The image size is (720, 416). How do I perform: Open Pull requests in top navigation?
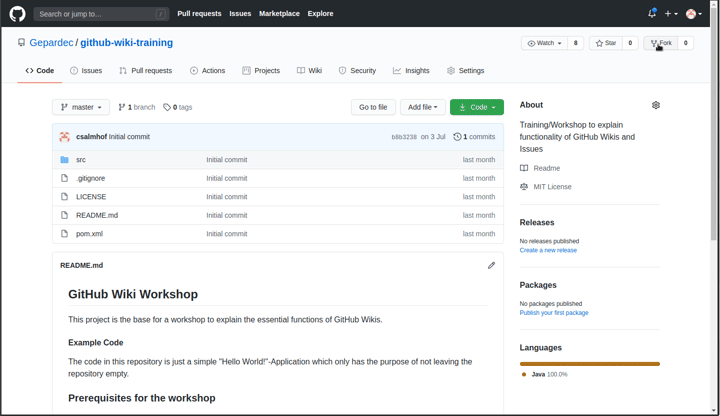pyautogui.click(x=199, y=14)
